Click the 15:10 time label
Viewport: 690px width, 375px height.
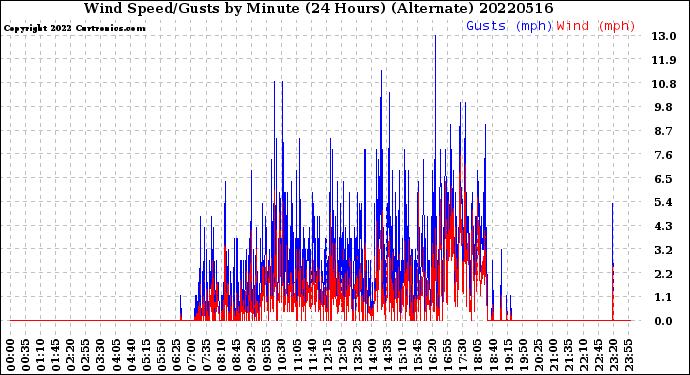click(x=402, y=355)
